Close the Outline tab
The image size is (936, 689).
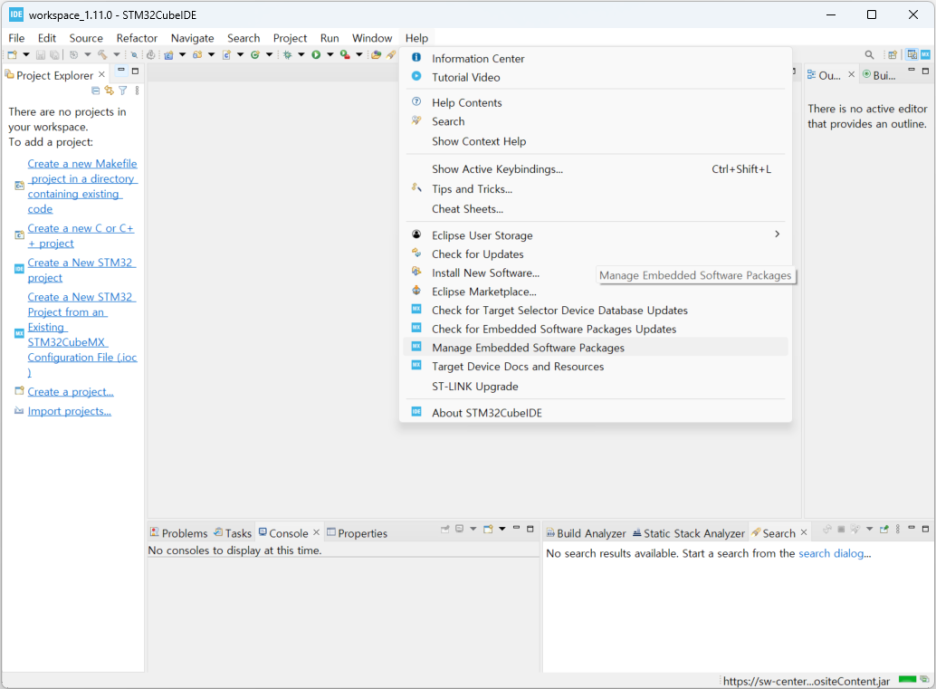(x=851, y=75)
